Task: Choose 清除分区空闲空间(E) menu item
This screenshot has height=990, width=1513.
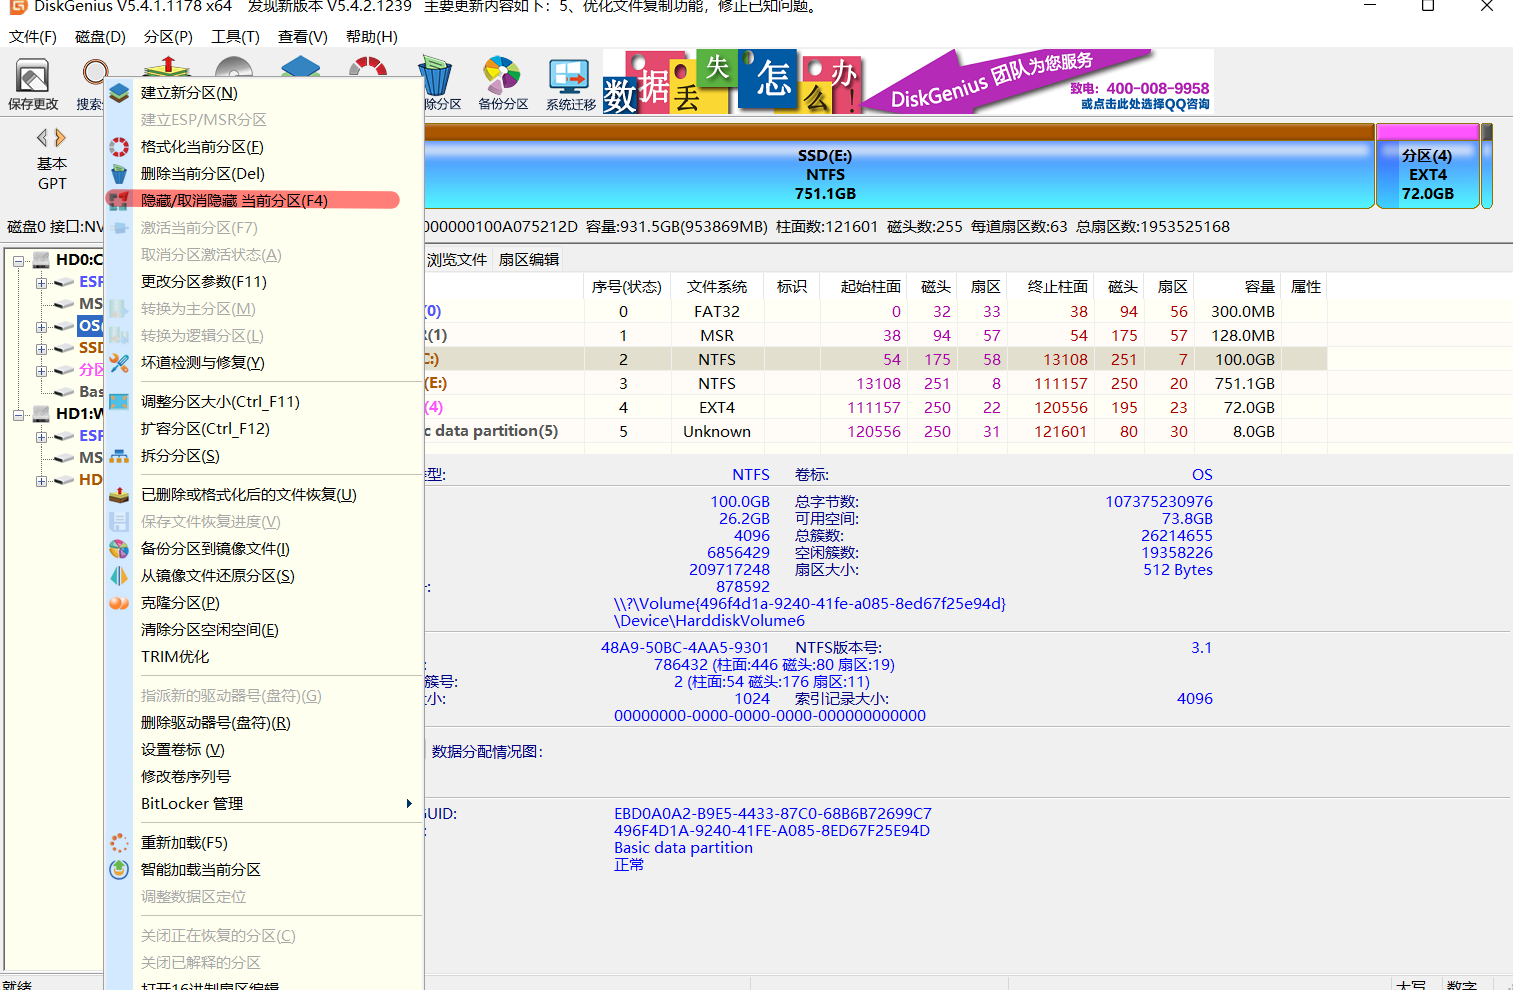Action: tap(210, 630)
